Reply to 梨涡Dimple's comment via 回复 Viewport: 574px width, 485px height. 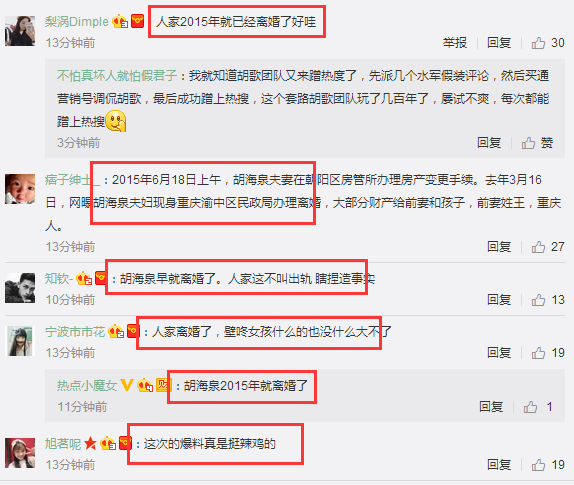(499, 43)
